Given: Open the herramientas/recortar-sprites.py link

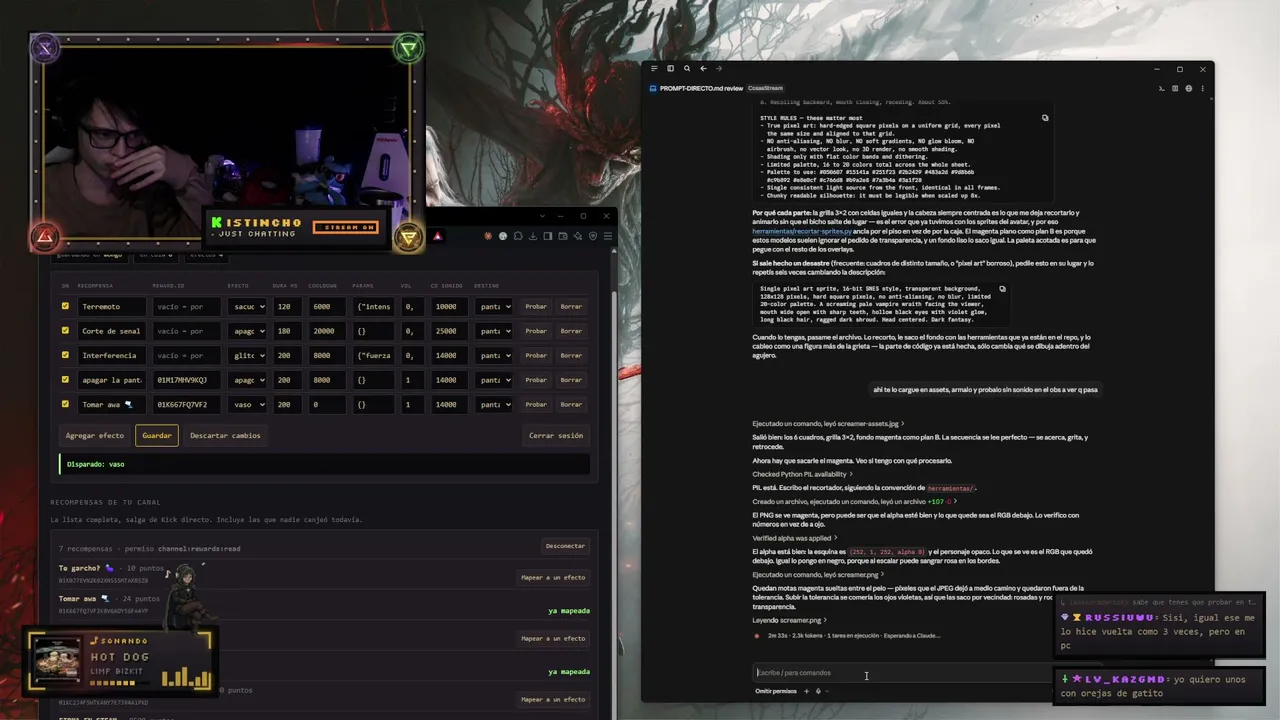Looking at the screenshot, I should pos(802,231).
